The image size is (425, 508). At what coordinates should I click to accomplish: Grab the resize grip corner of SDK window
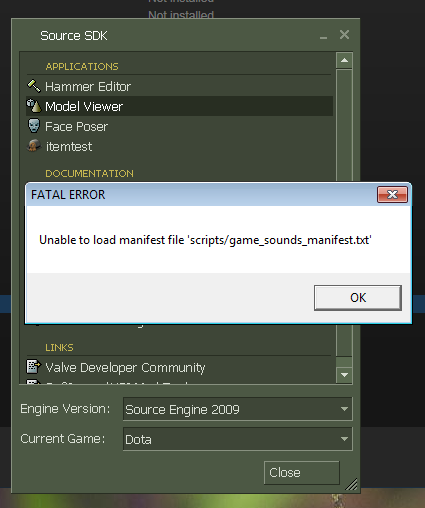click(351, 485)
